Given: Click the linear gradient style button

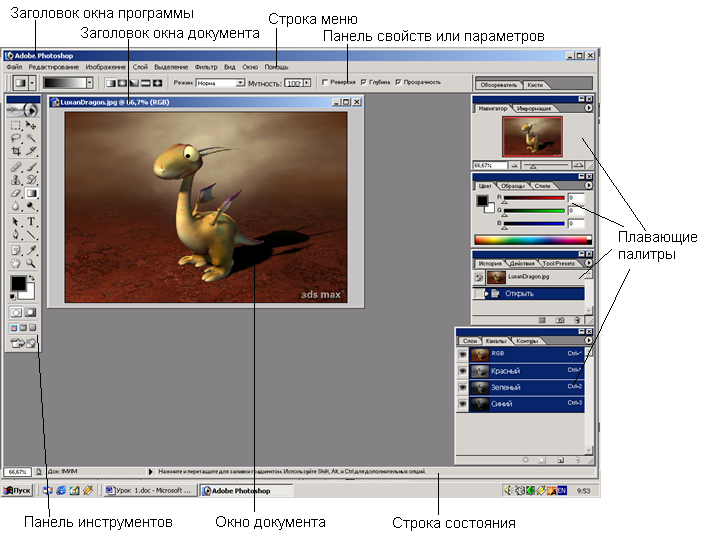Looking at the screenshot, I should point(110,83).
